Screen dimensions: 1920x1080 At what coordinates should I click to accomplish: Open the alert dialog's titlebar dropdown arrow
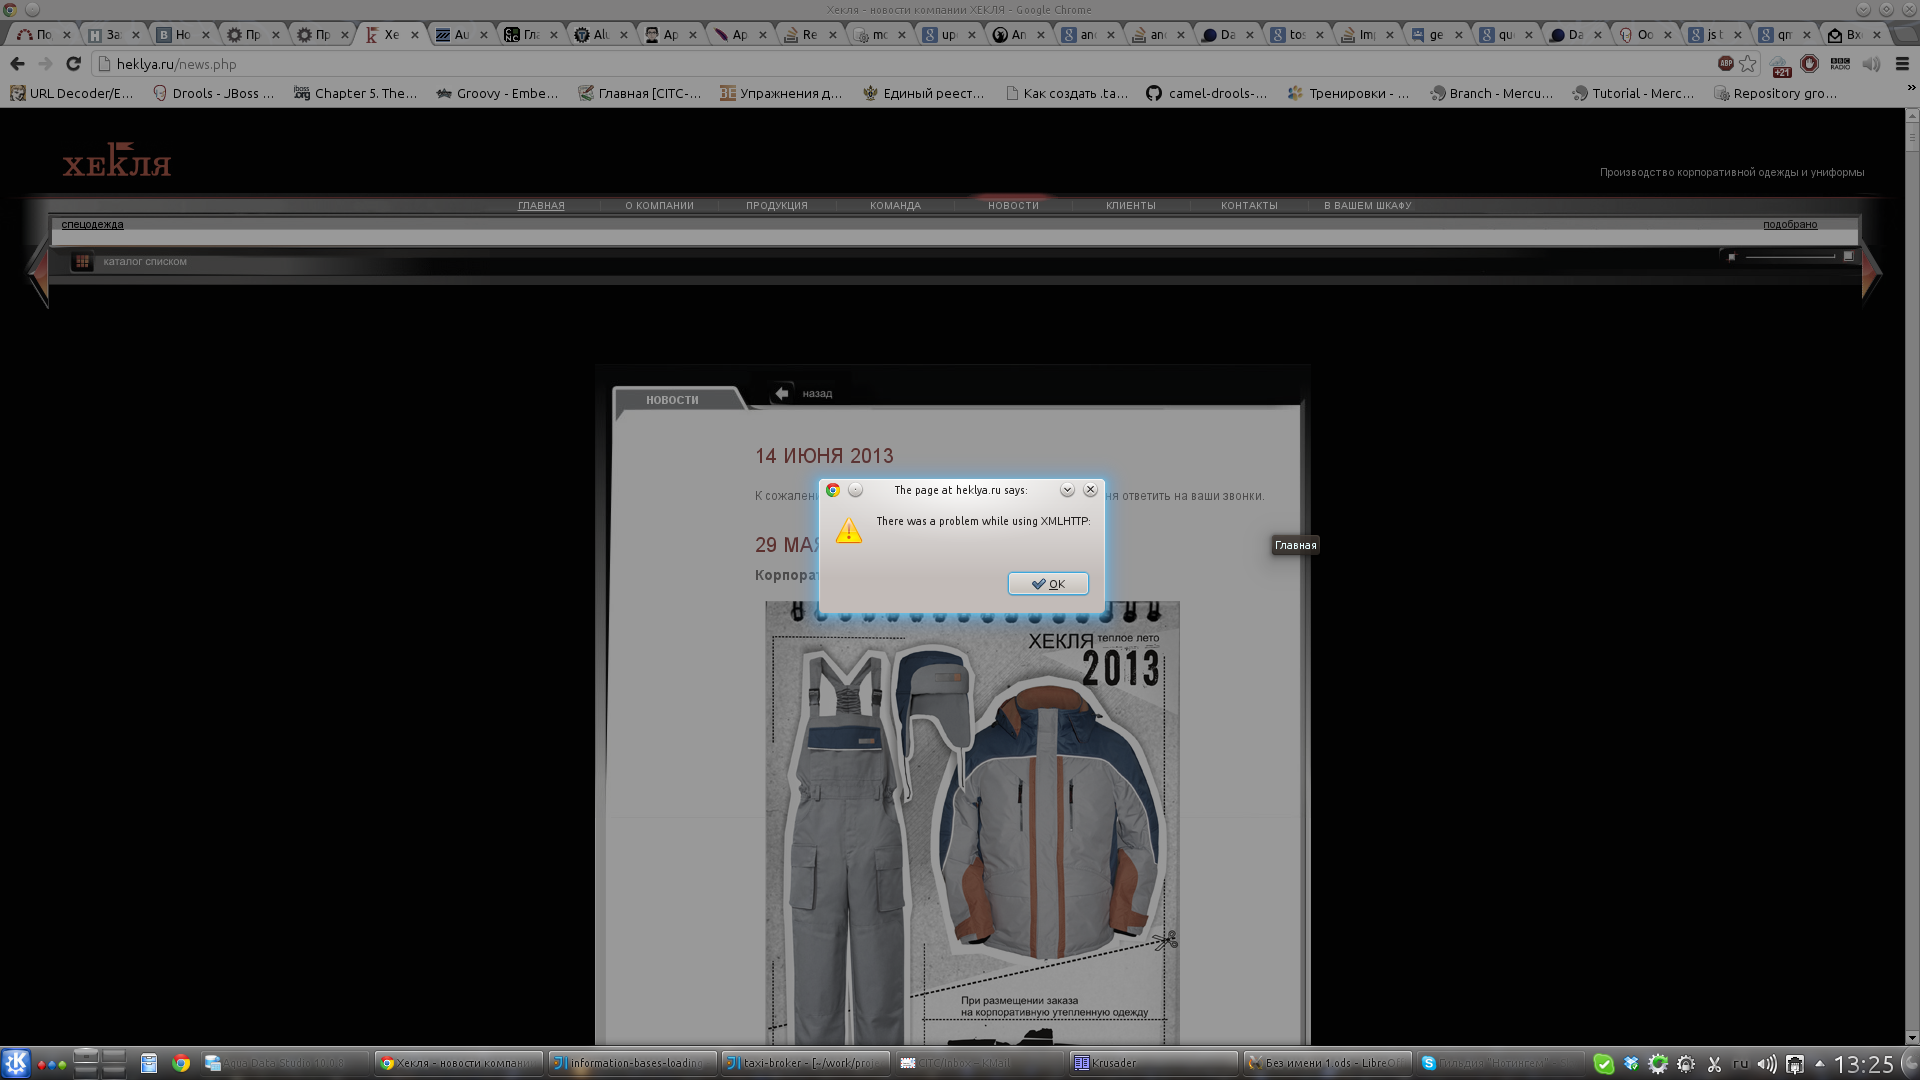(x=1067, y=490)
